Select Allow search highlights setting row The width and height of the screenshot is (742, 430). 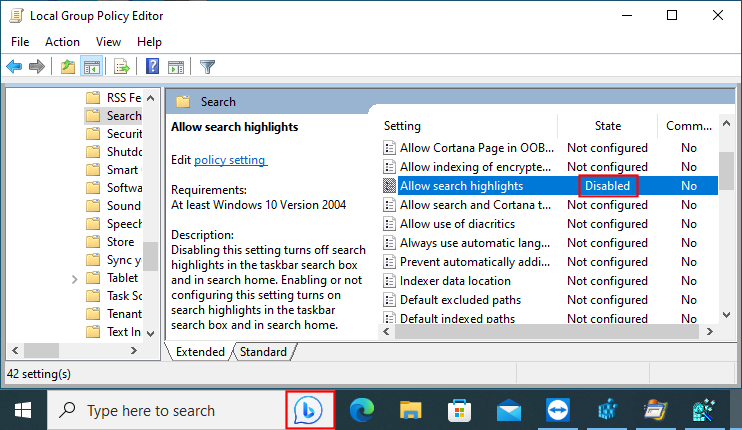[460, 186]
